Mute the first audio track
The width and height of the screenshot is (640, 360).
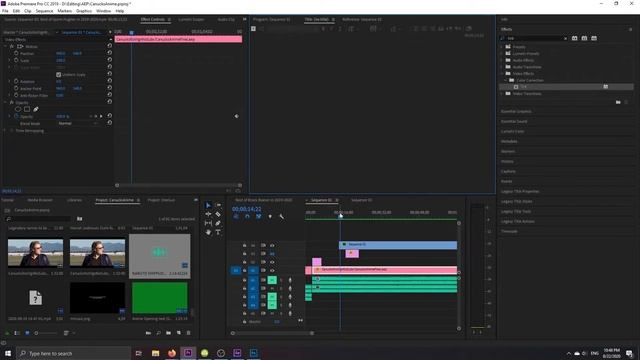[272, 280]
